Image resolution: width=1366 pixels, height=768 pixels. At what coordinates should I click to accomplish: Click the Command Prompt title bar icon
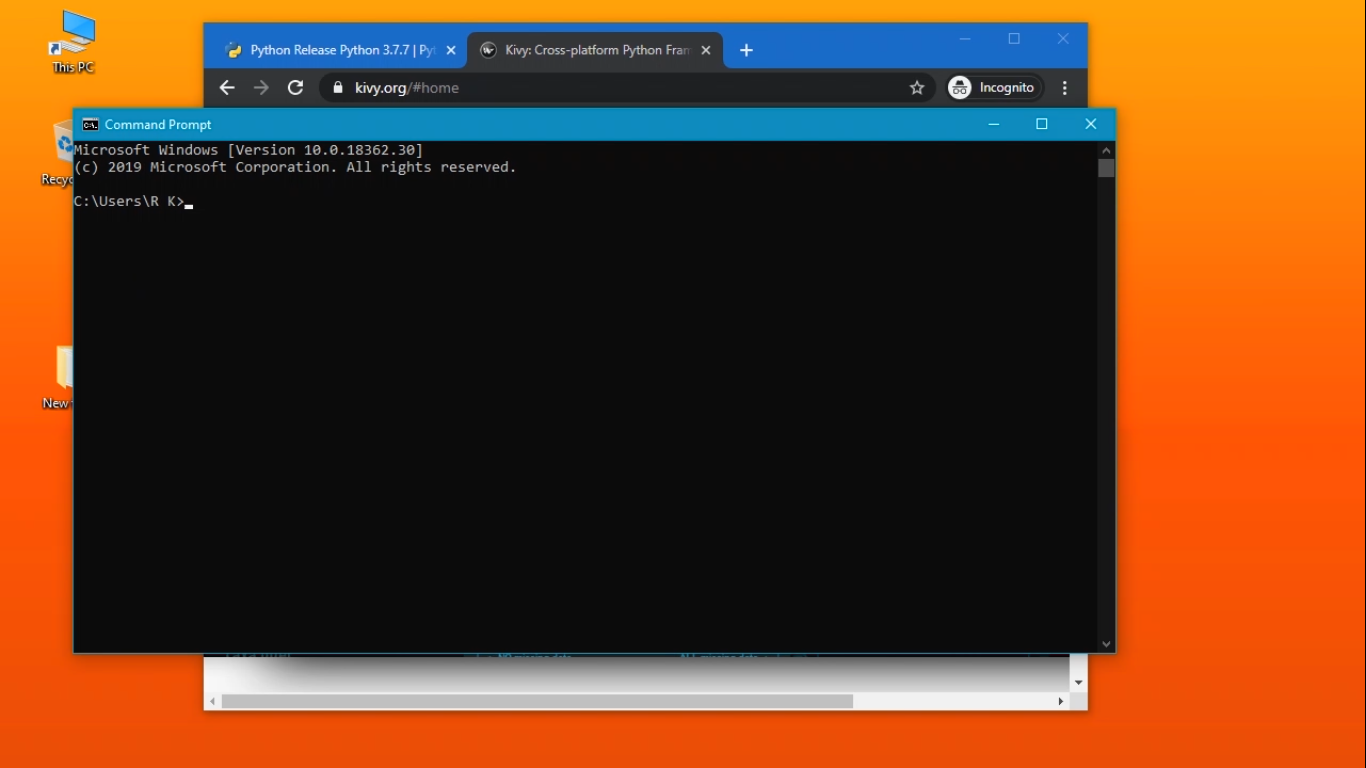89,124
